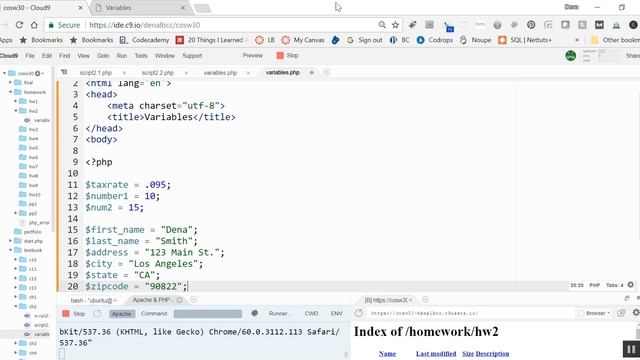This screenshot has width=640, height=360.
Task: Open the Runner selector
Action: (280, 313)
